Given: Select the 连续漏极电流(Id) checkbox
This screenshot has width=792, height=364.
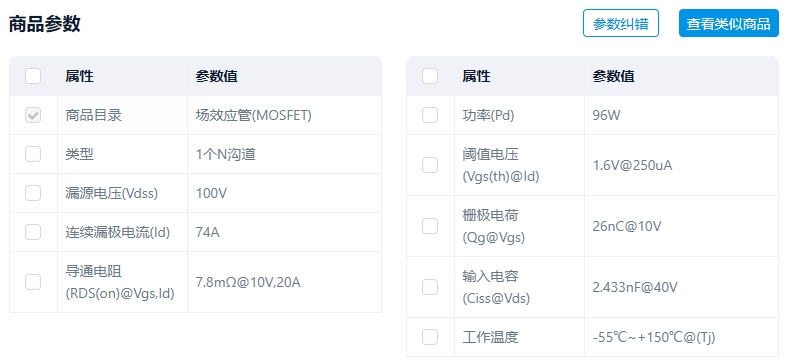Looking at the screenshot, I should point(33,232).
